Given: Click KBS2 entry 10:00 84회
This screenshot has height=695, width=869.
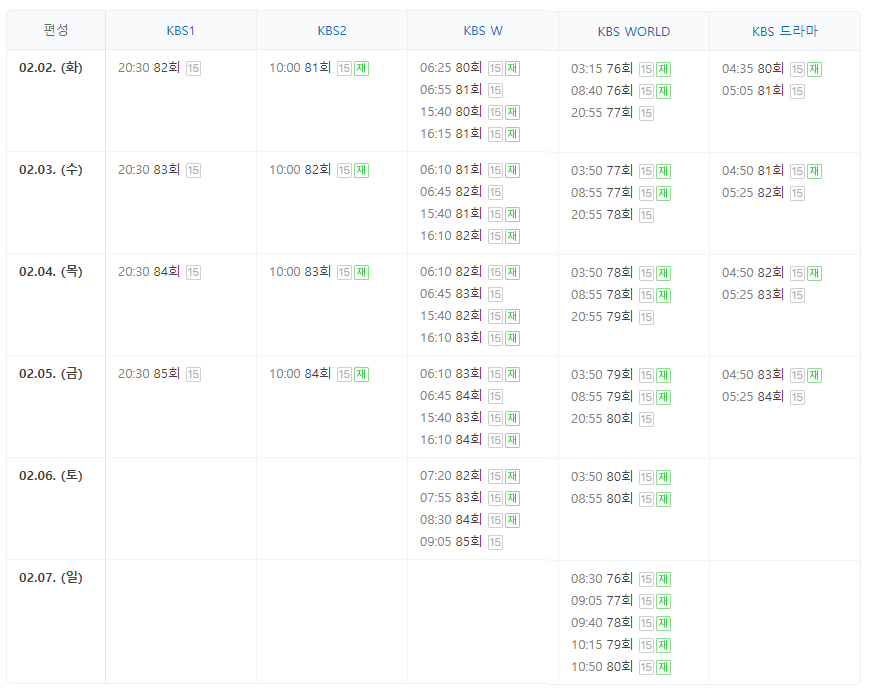Looking at the screenshot, I should (300, 374).
